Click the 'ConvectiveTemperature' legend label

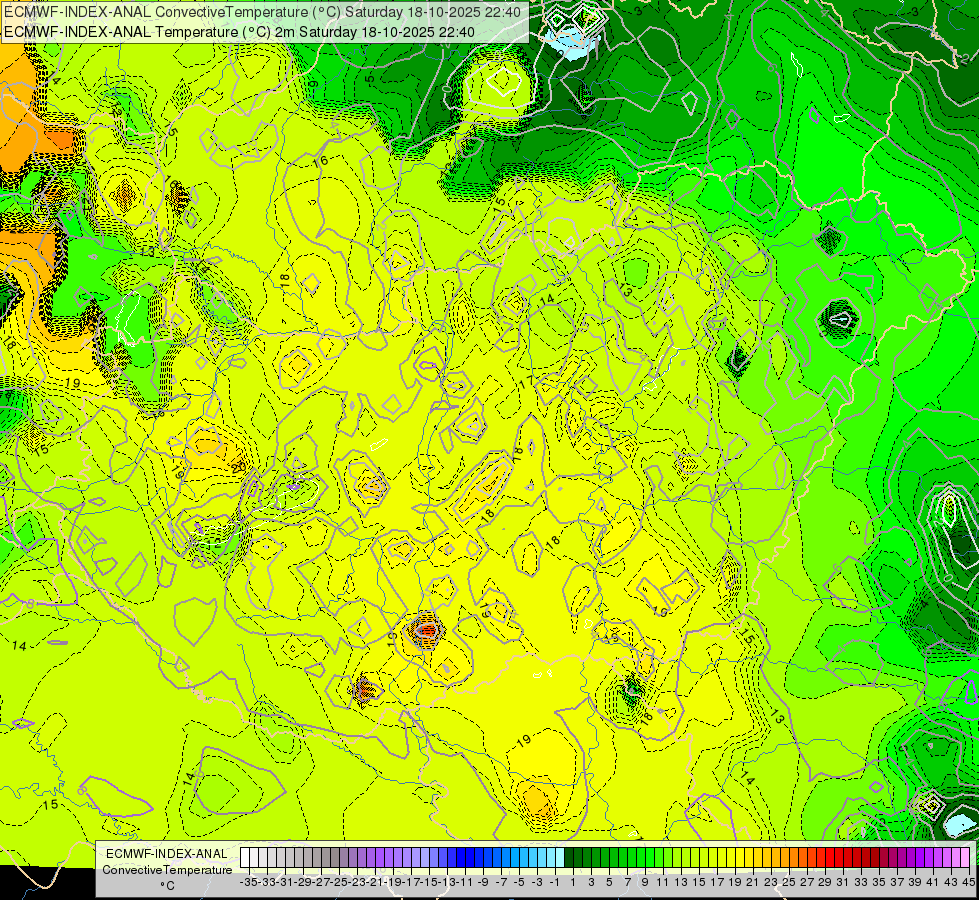click(x=167, y=870)
